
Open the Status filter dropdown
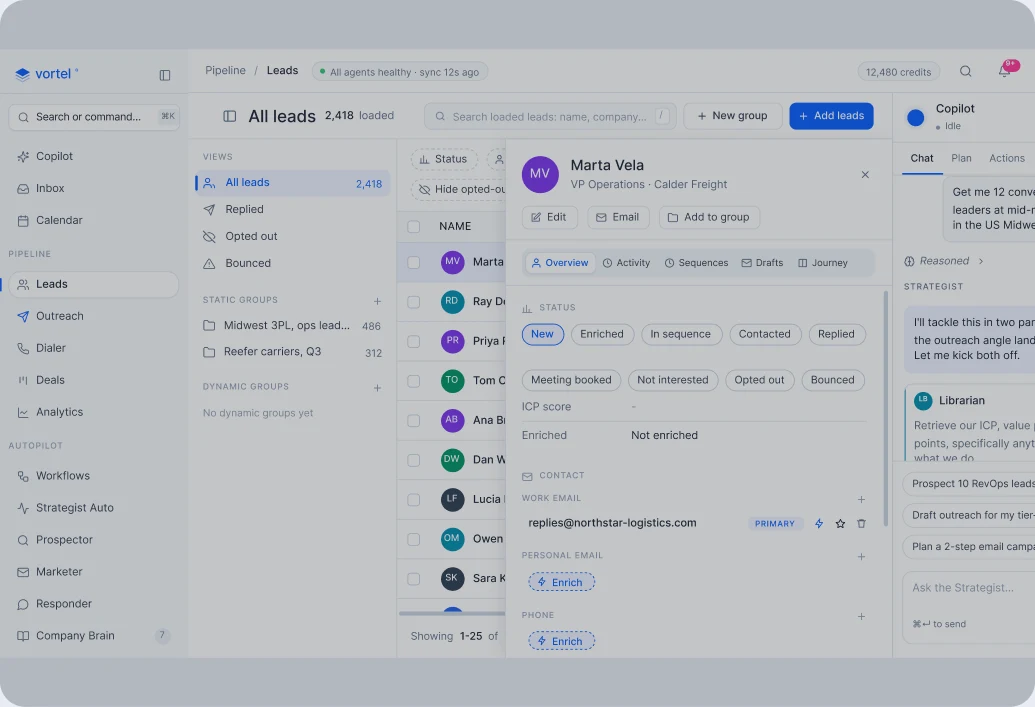[x=444, y=159]
